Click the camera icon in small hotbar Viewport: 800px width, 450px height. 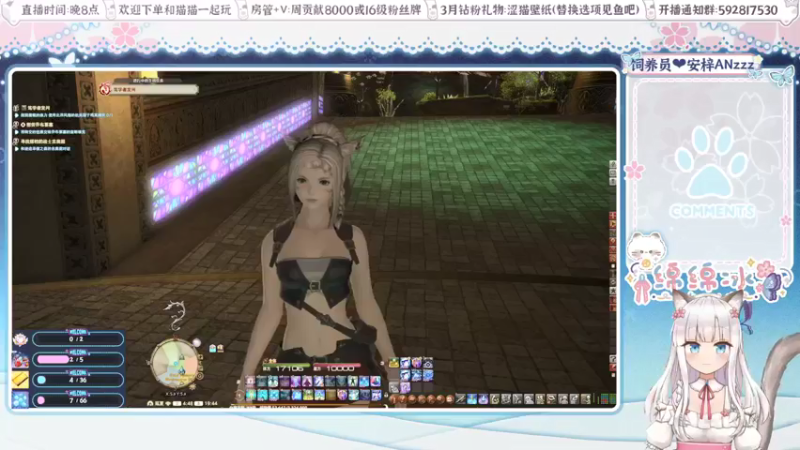click(428, 363)
